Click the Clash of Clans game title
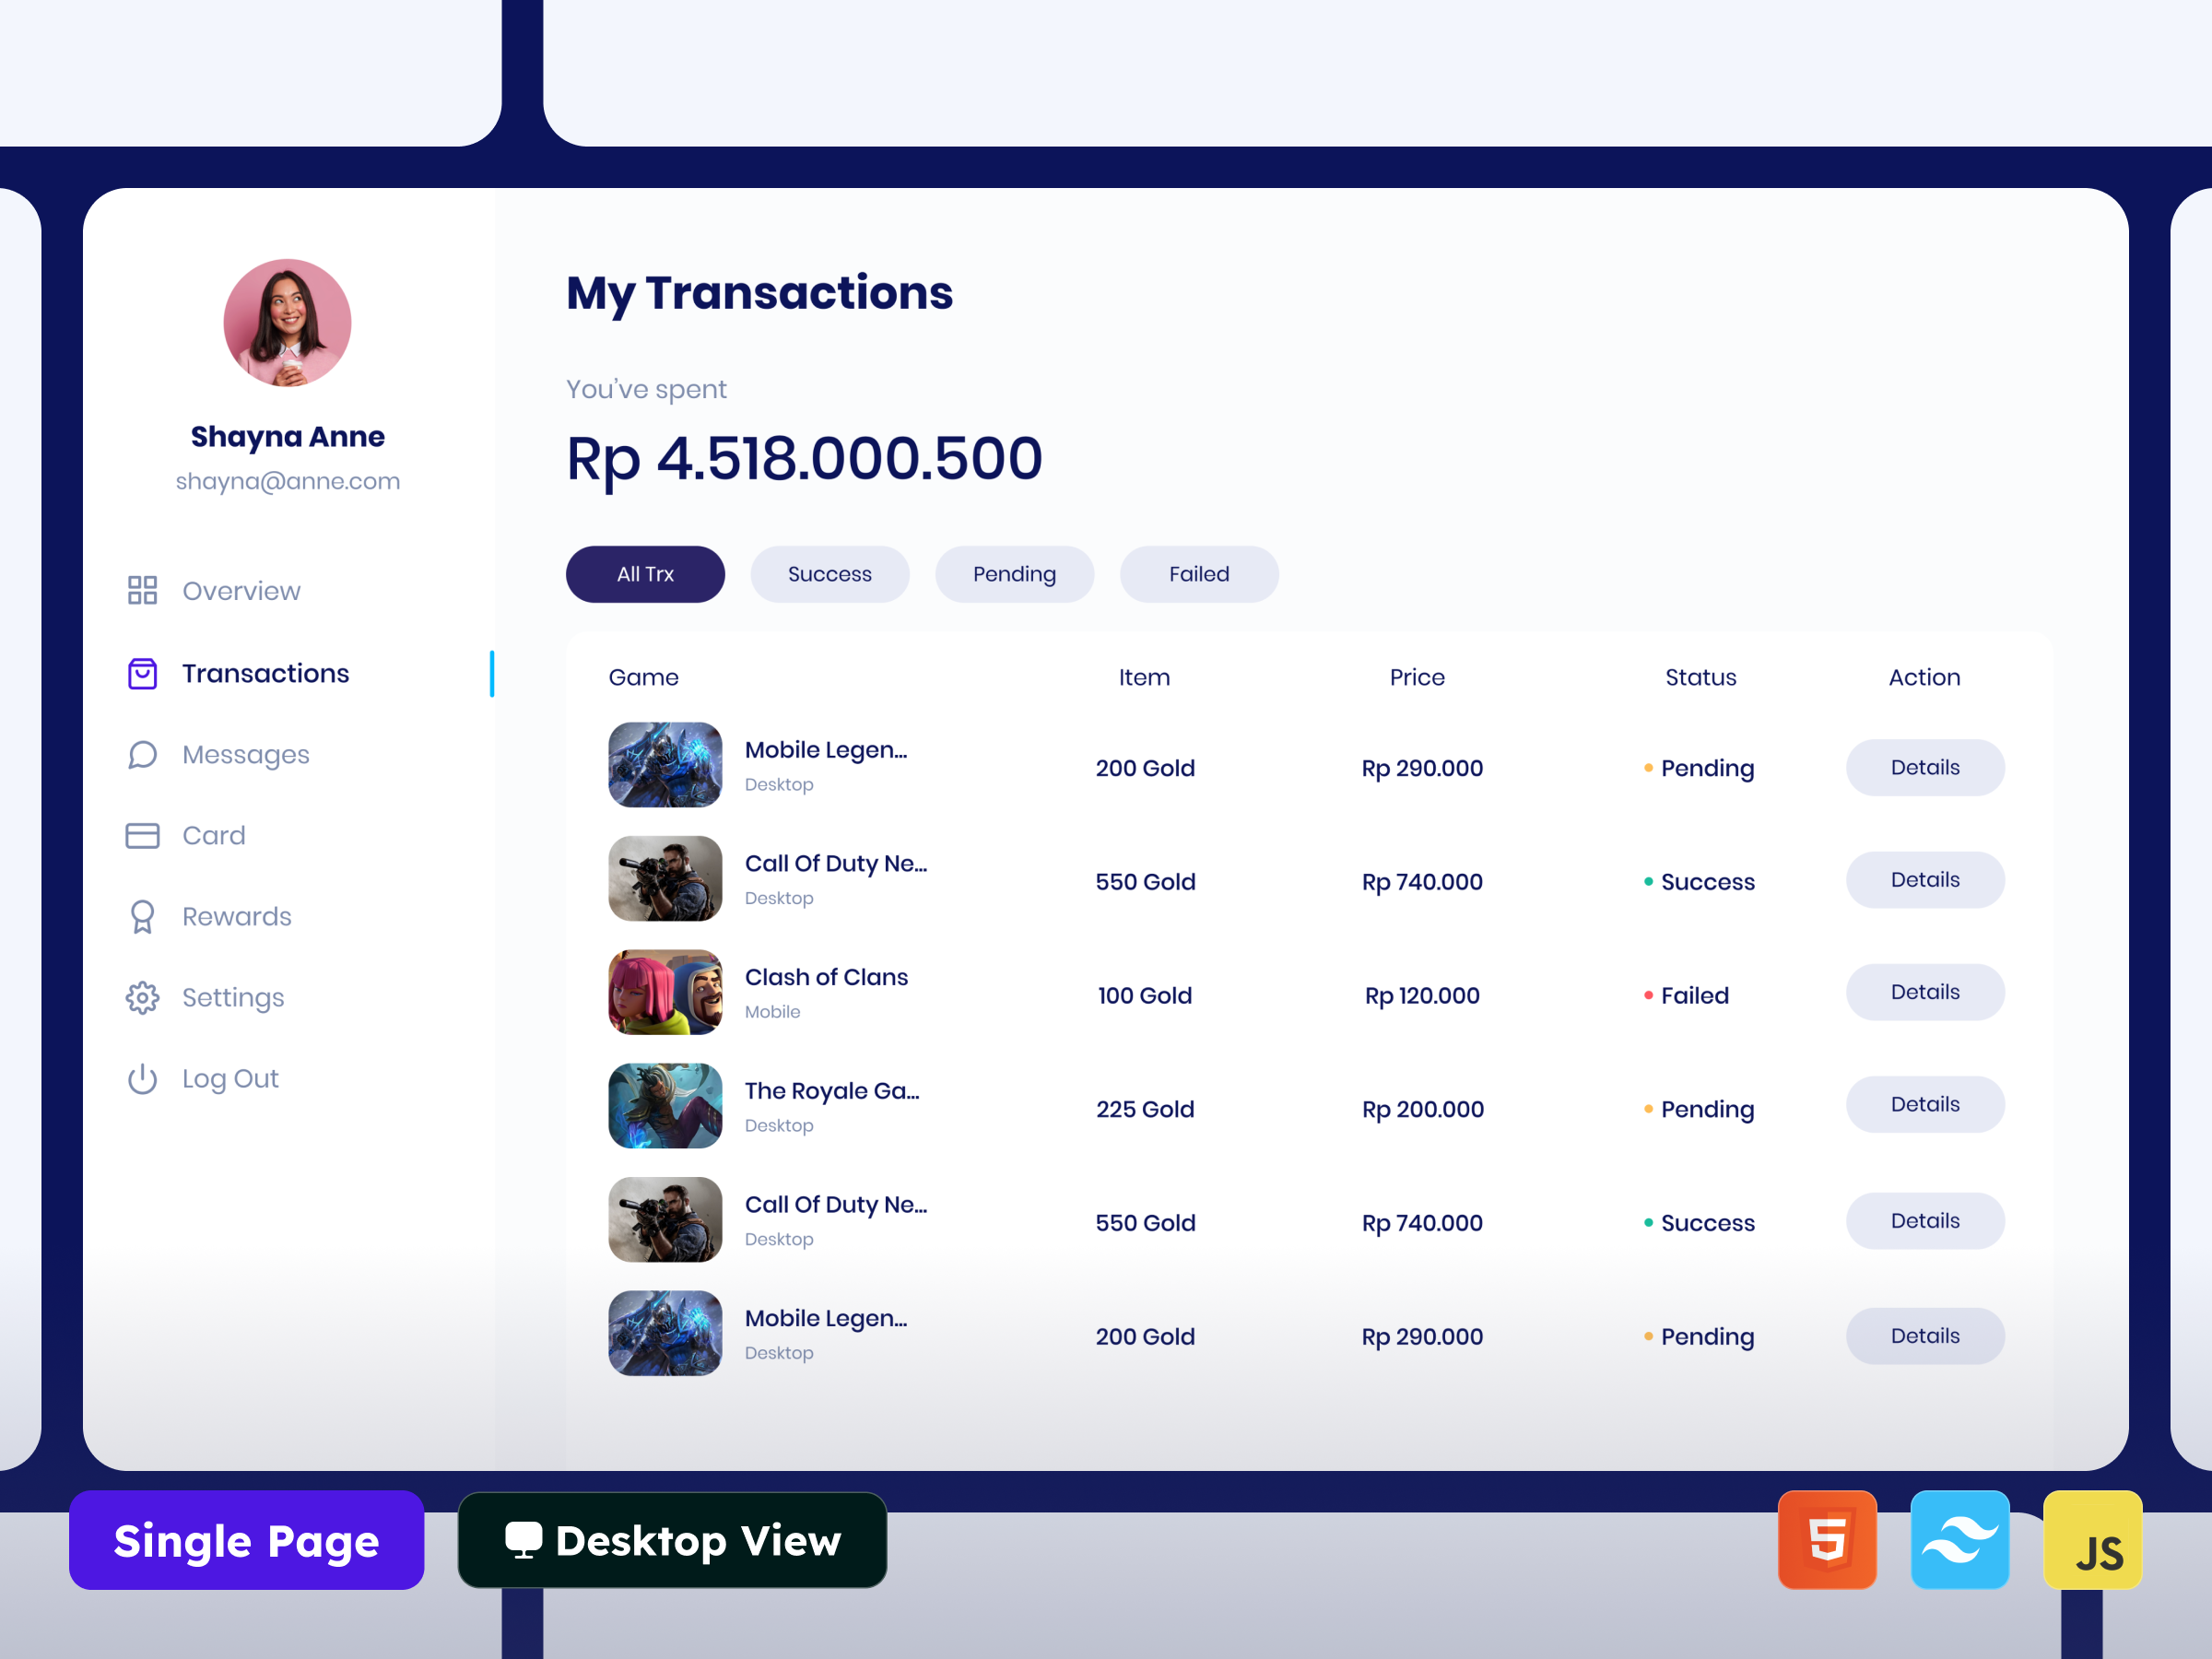The height and width of the screenshot is (1659, 2212). click(826, 977)
